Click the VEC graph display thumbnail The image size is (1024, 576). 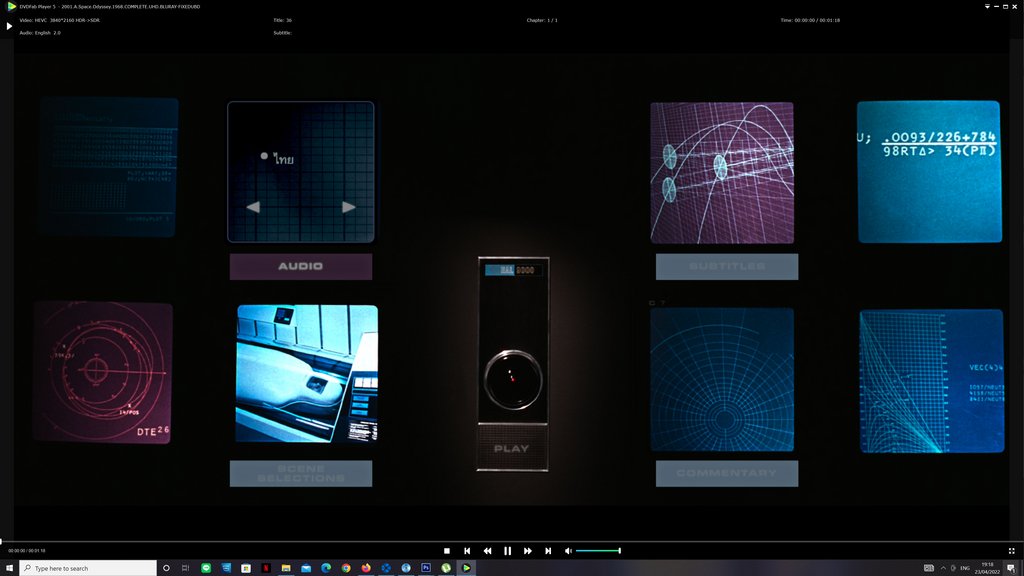click(932, 381)
